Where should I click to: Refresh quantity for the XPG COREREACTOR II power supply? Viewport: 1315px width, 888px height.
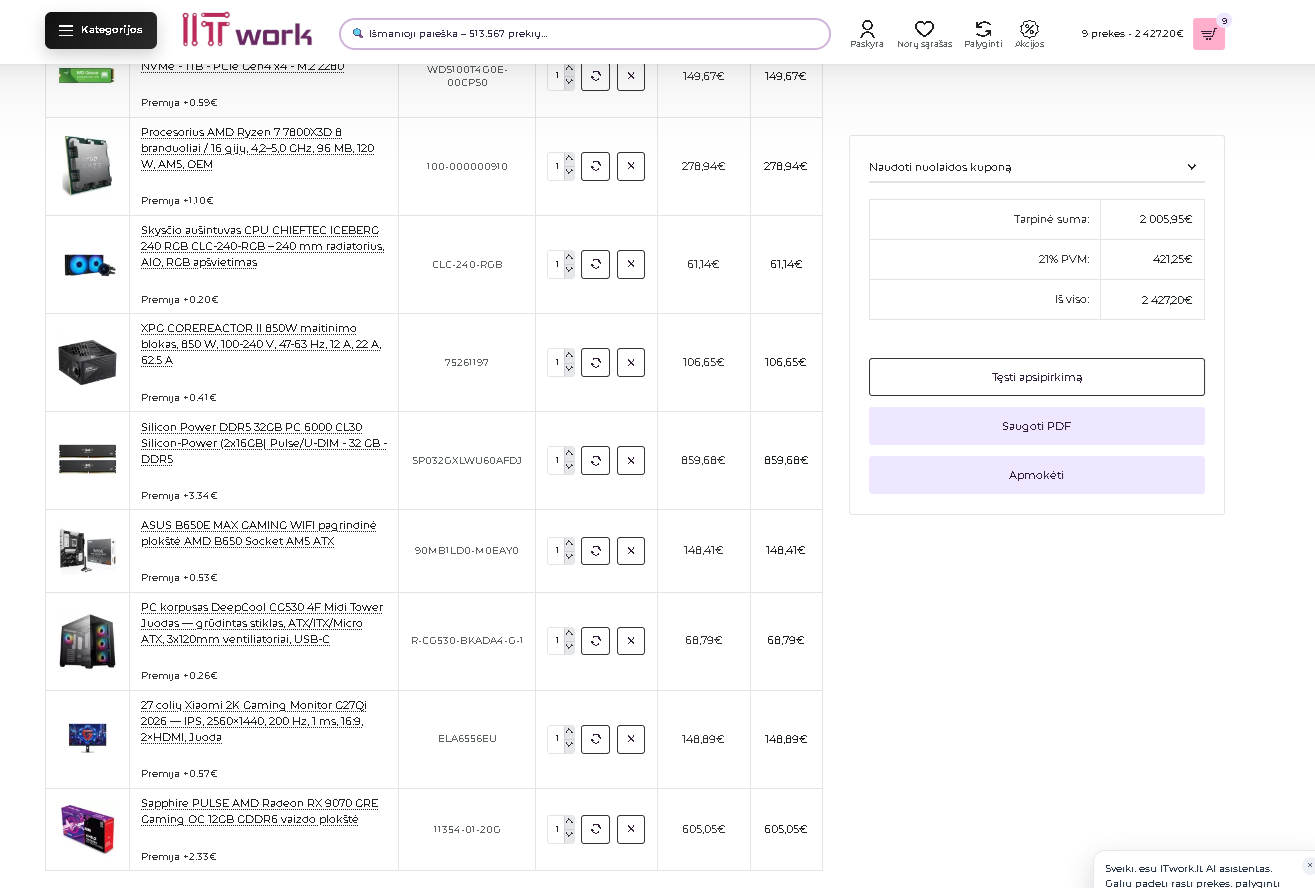point(595,362)
